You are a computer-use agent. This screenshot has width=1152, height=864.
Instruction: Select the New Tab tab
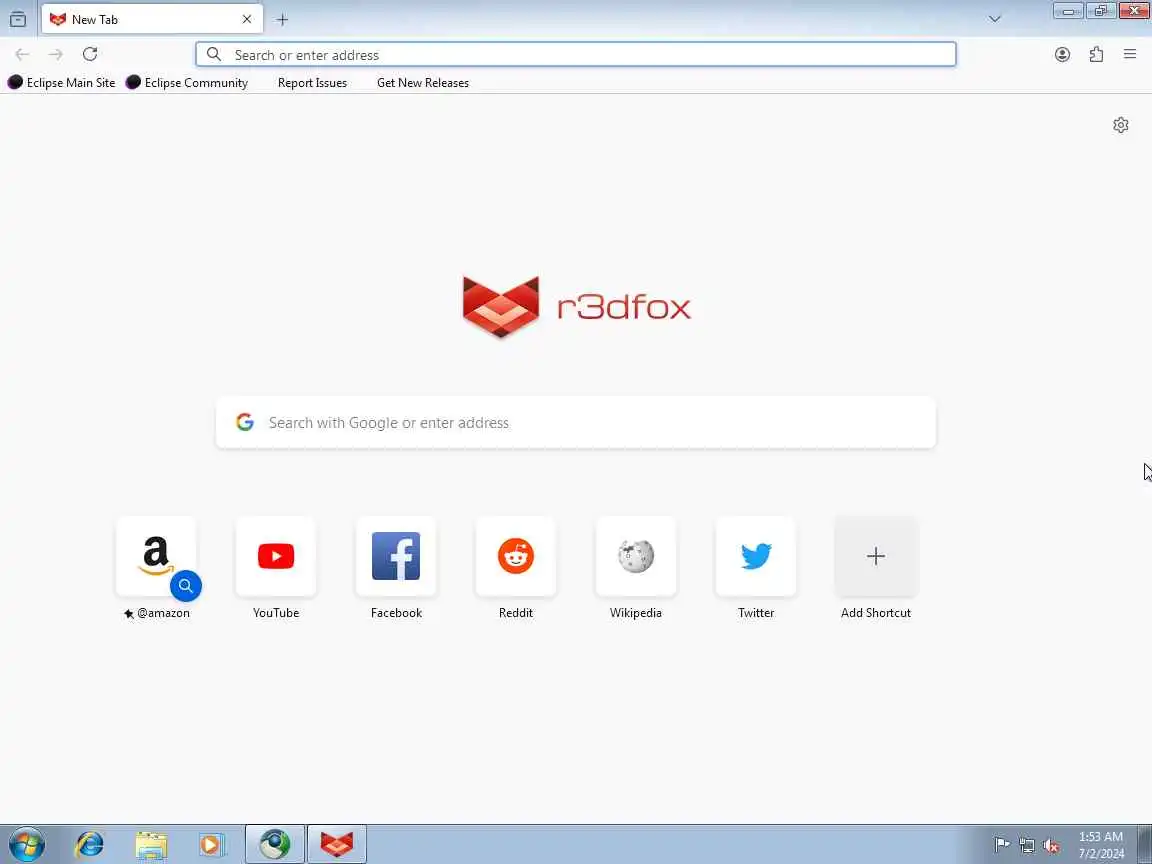(x=152, y=19)
